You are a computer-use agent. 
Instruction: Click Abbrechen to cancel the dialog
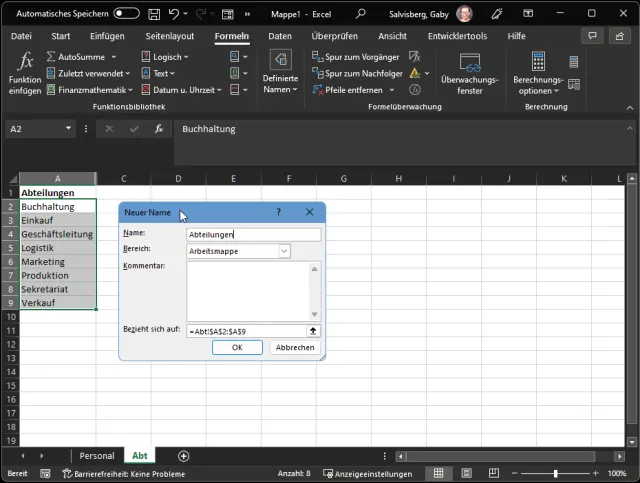295,348
